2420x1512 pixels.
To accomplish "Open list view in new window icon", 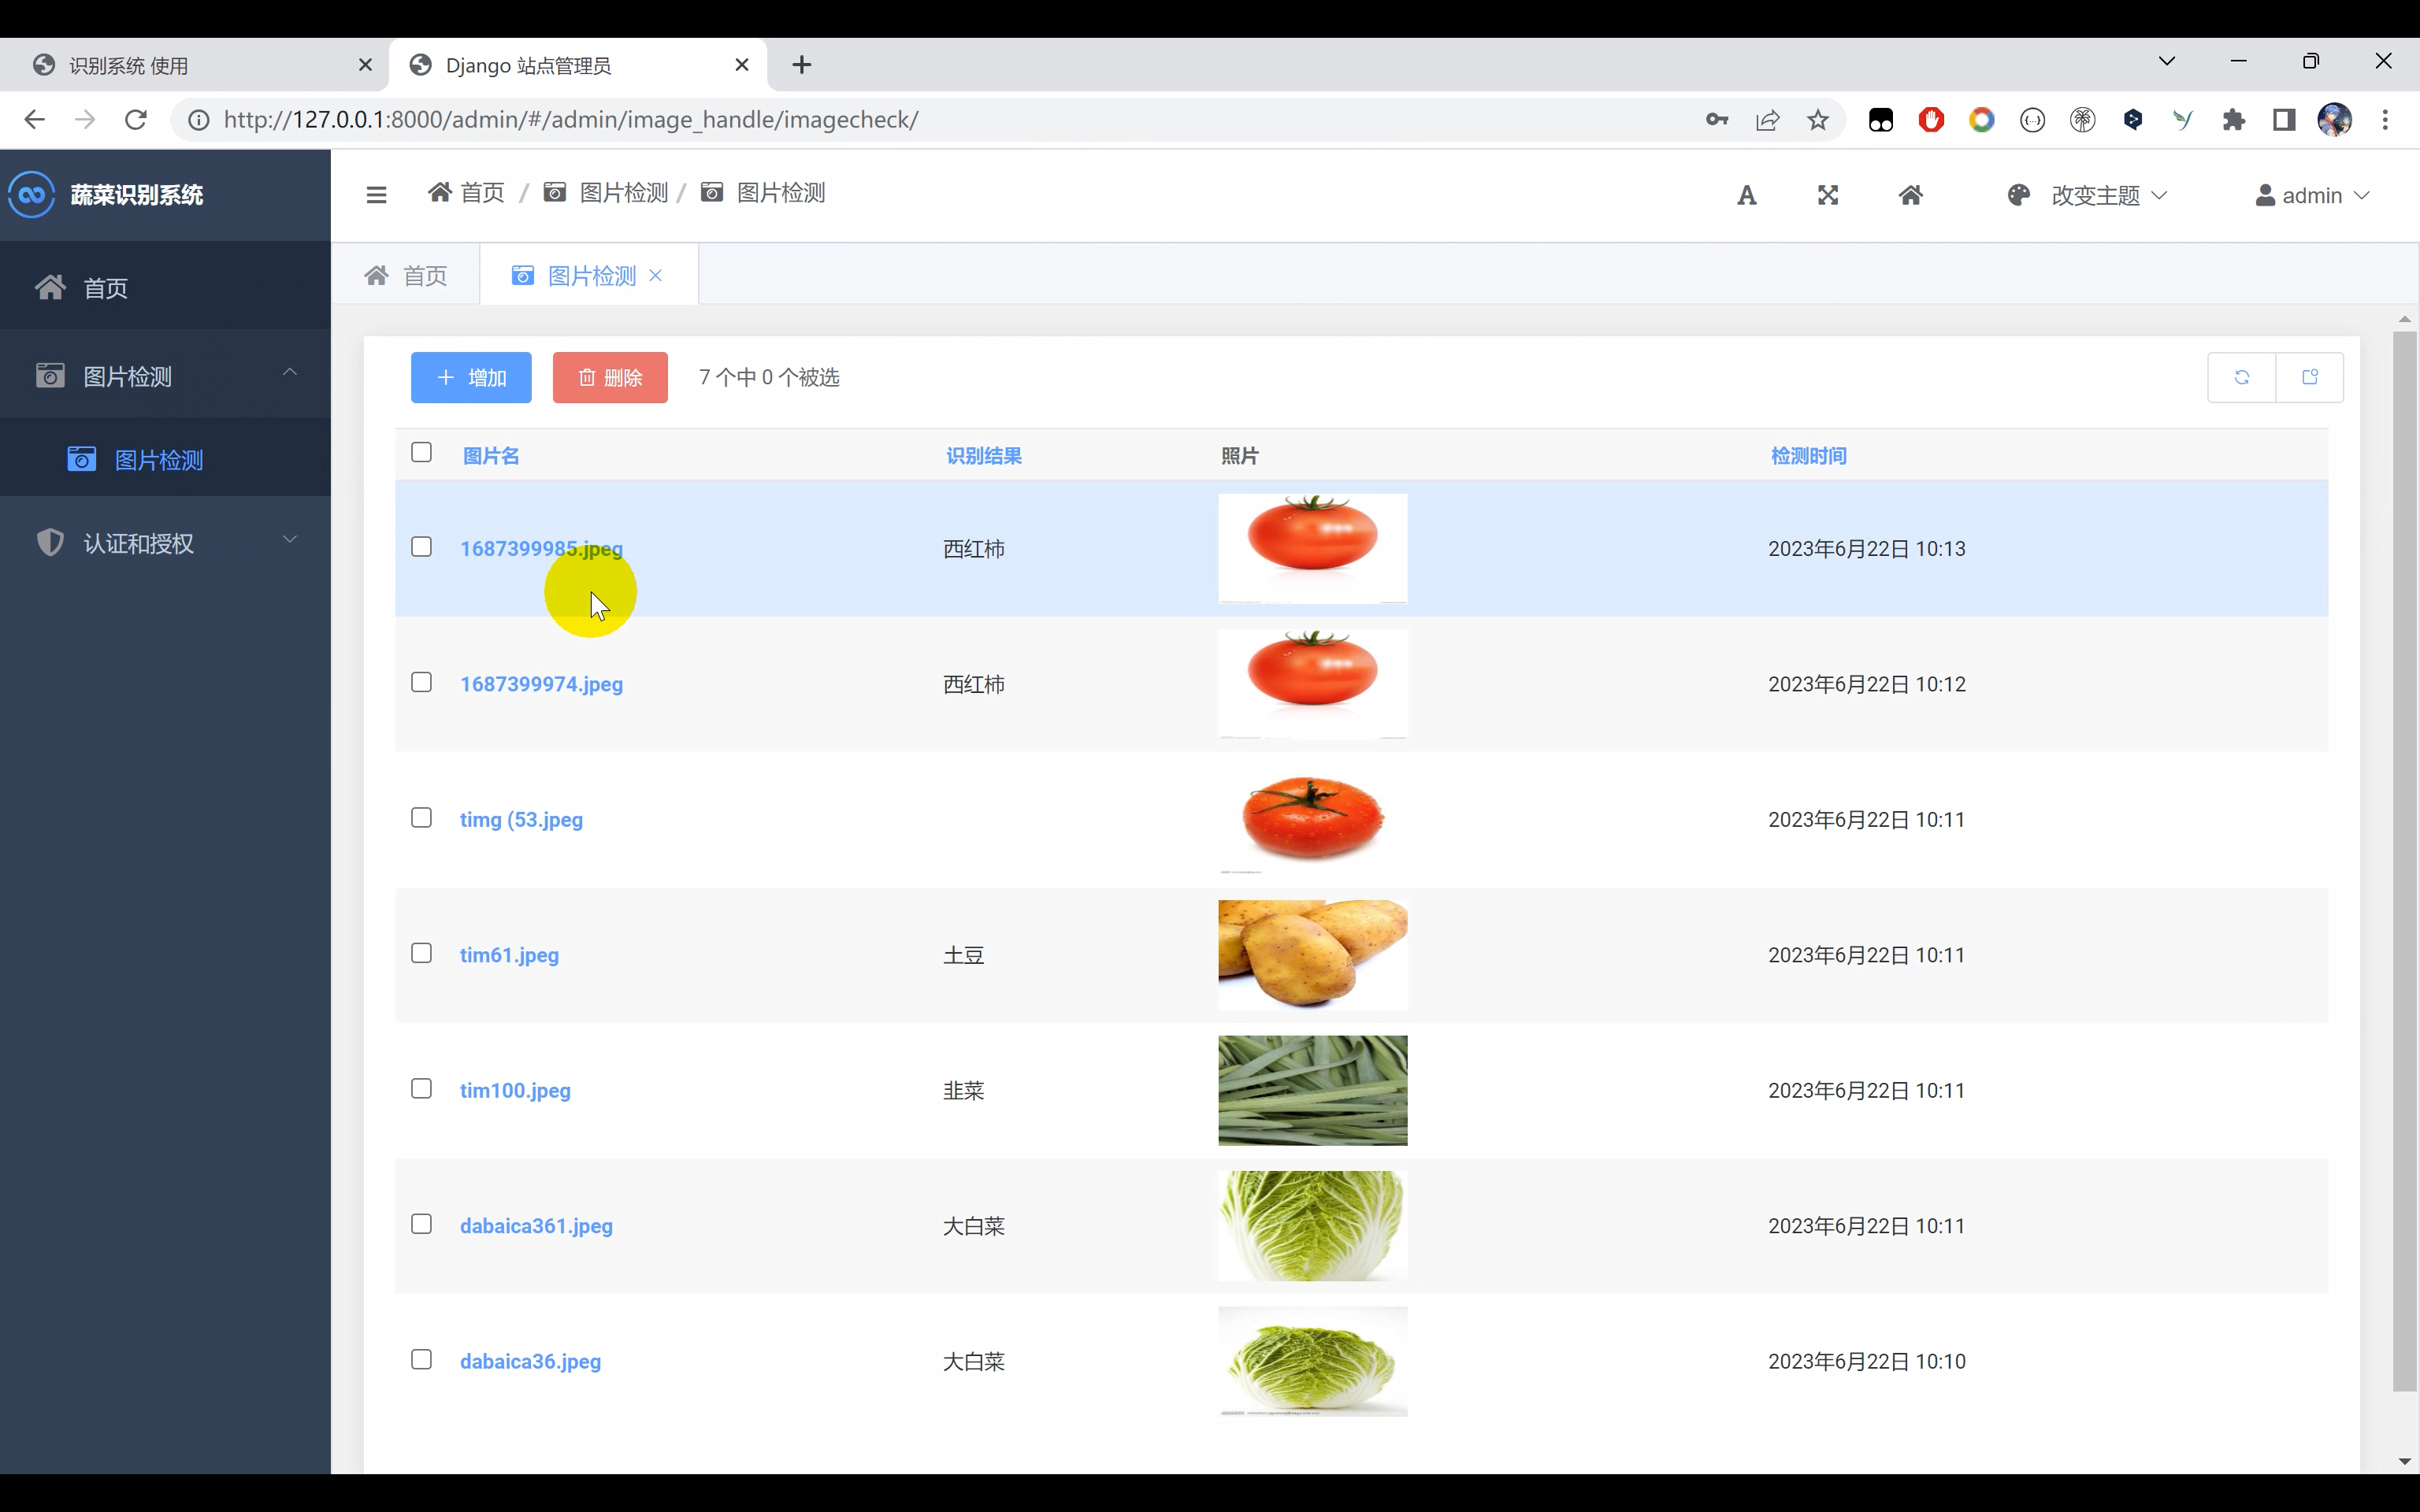I will 2311,377.
